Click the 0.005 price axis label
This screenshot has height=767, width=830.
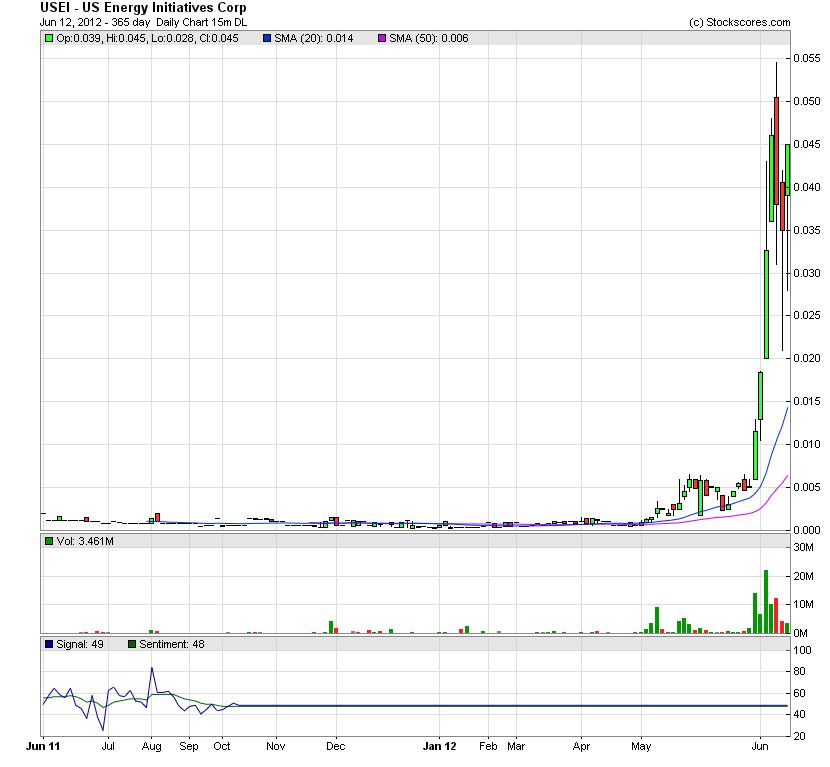[x=807, y=487]
